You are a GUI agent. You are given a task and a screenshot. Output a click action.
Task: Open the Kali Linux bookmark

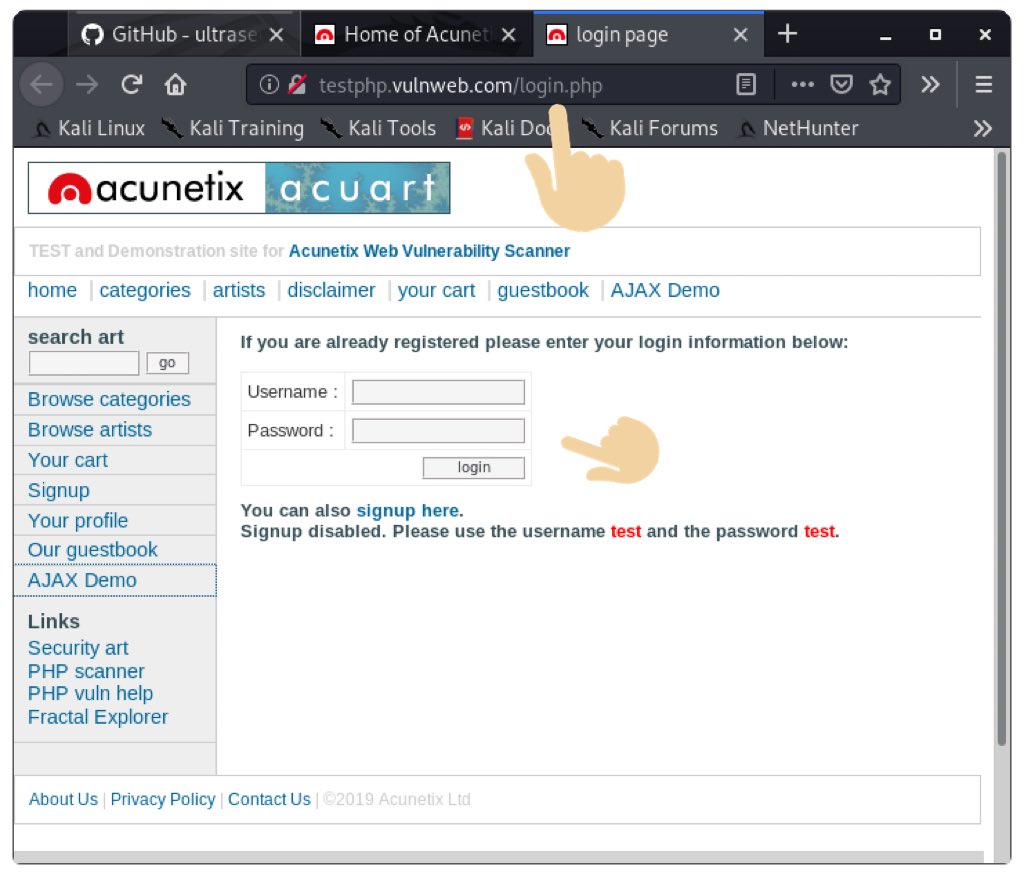(x=89, y=128)
